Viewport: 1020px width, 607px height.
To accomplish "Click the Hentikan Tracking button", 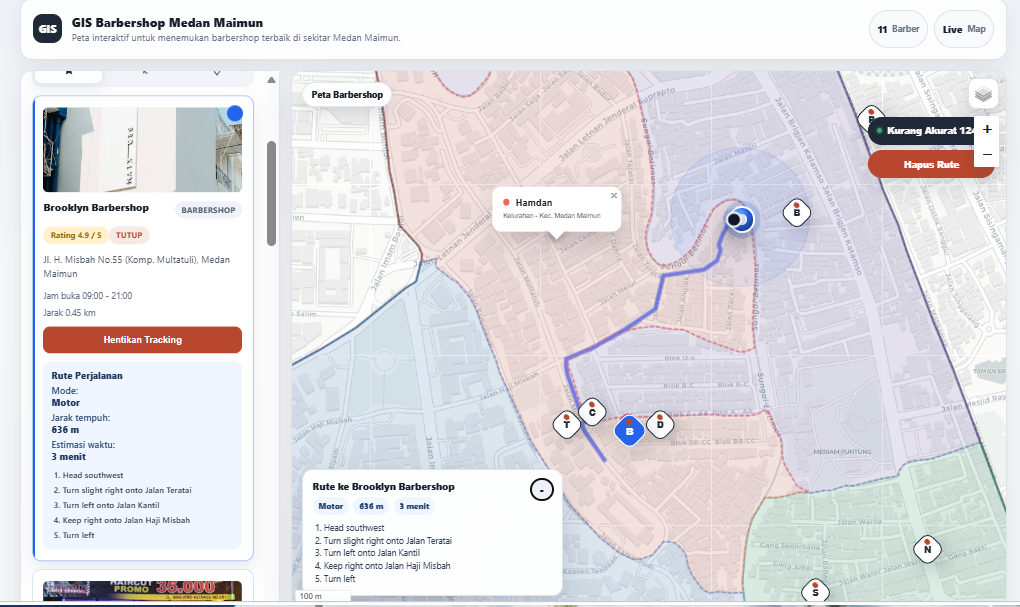I will click(x=142, y=340).
